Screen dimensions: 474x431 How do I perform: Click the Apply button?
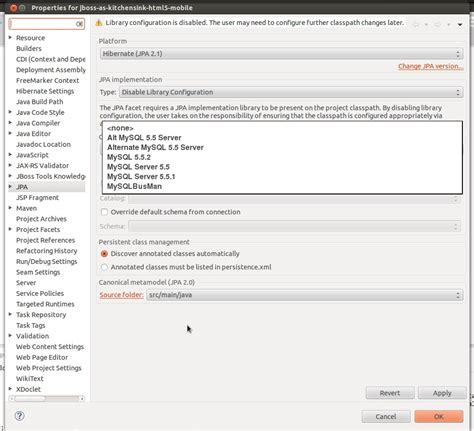pos(442,393)
